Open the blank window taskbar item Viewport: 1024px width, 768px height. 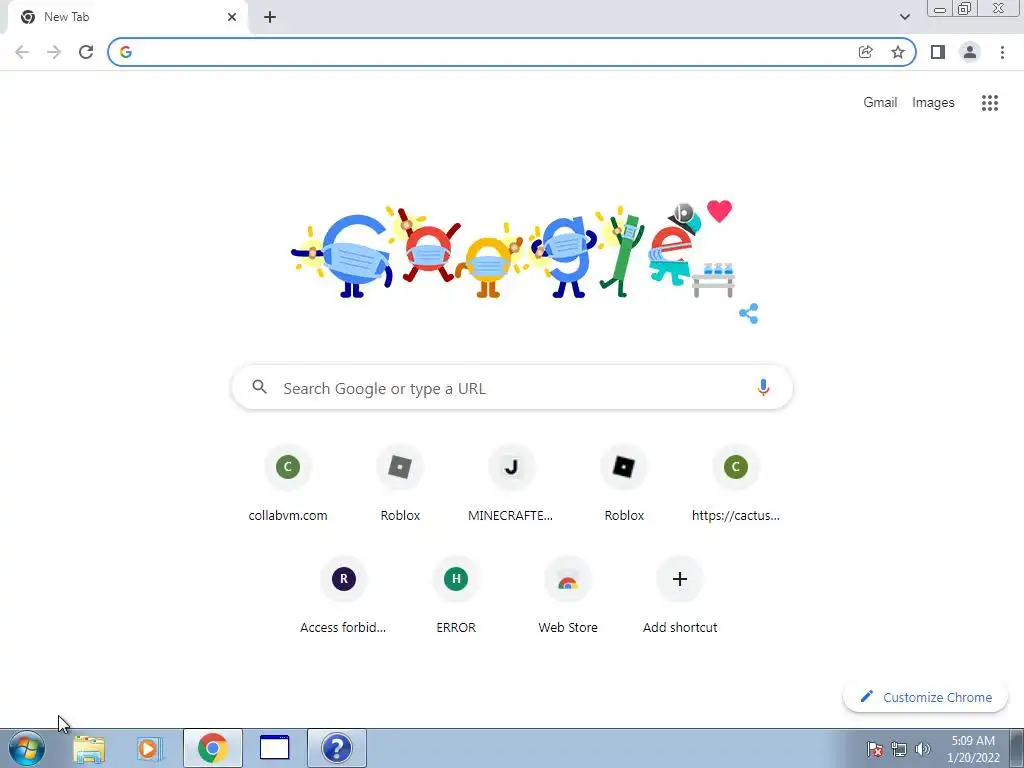tap(274, 748)
